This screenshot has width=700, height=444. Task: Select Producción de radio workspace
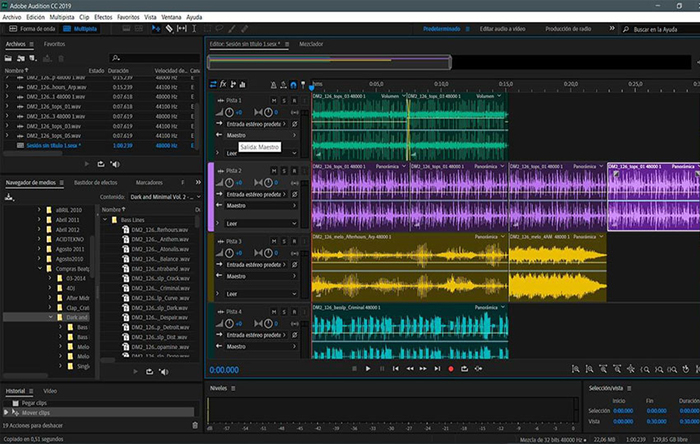point(568,29)
